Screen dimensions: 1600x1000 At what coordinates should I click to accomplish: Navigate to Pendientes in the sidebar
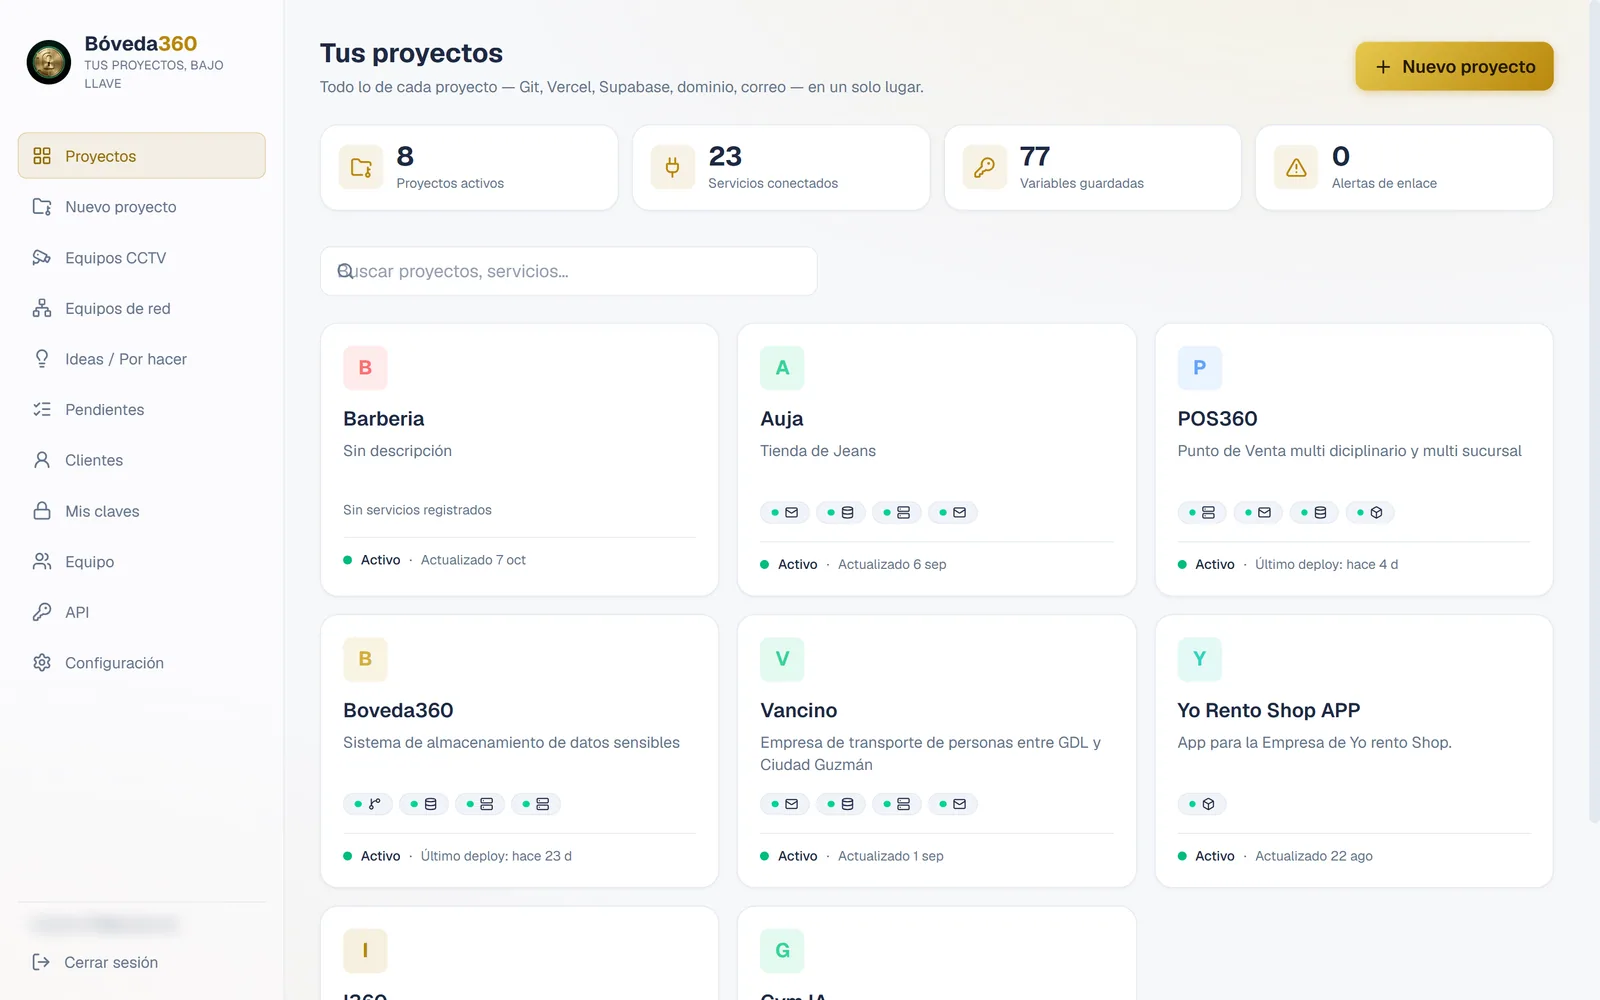(142, 410)
